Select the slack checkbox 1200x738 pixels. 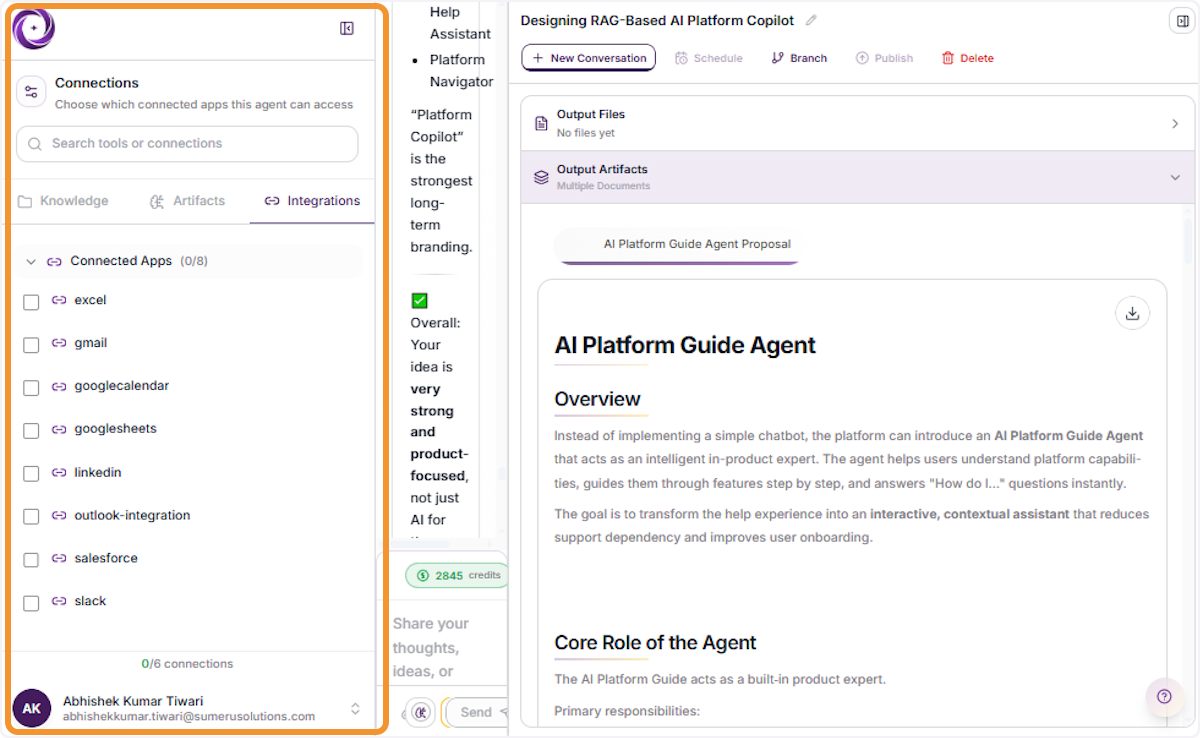pyautogui.click(x=31, y=603)
